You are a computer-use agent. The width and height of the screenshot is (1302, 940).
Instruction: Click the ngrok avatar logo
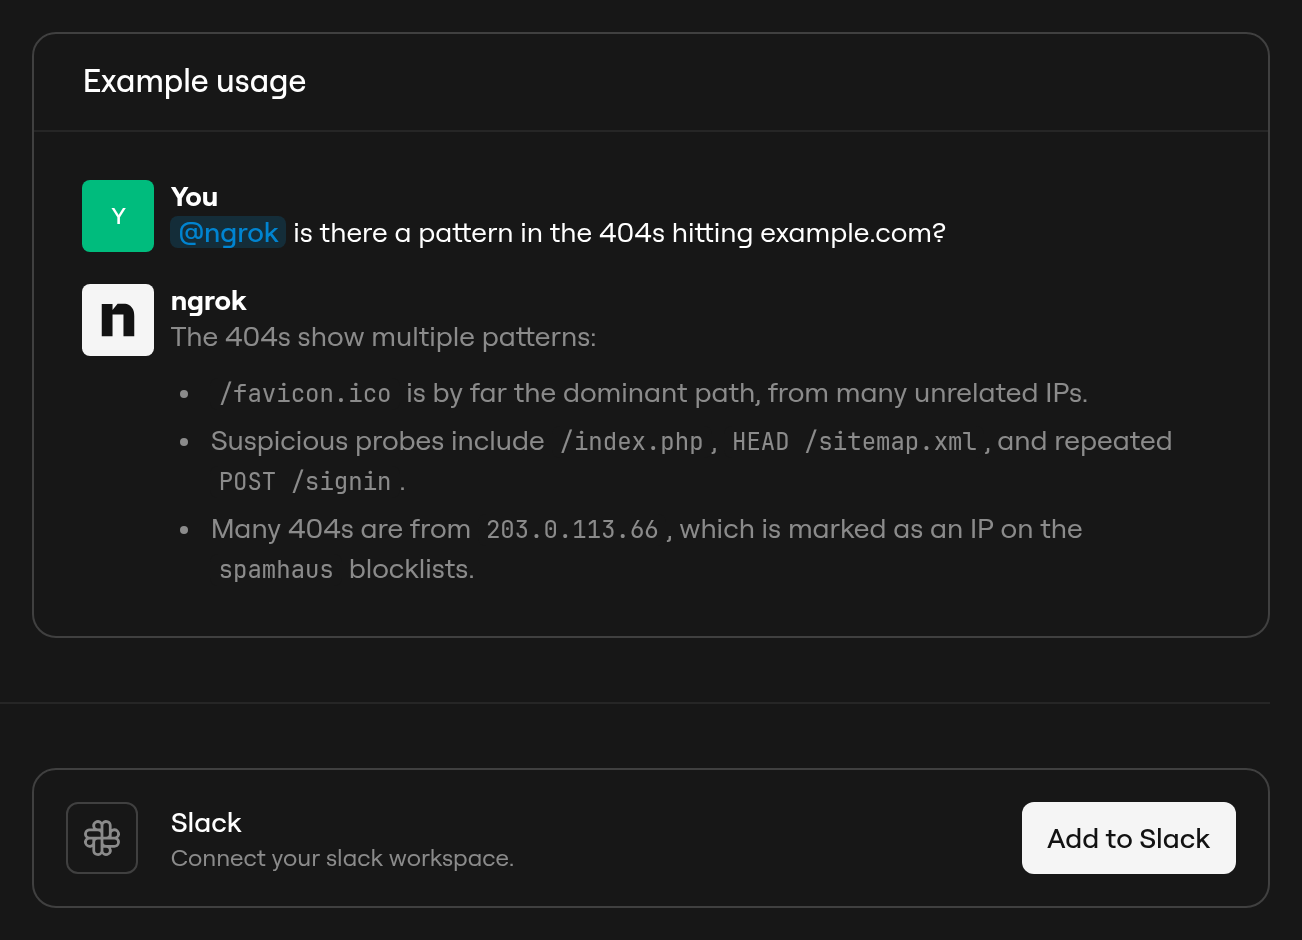click(118, 320)
